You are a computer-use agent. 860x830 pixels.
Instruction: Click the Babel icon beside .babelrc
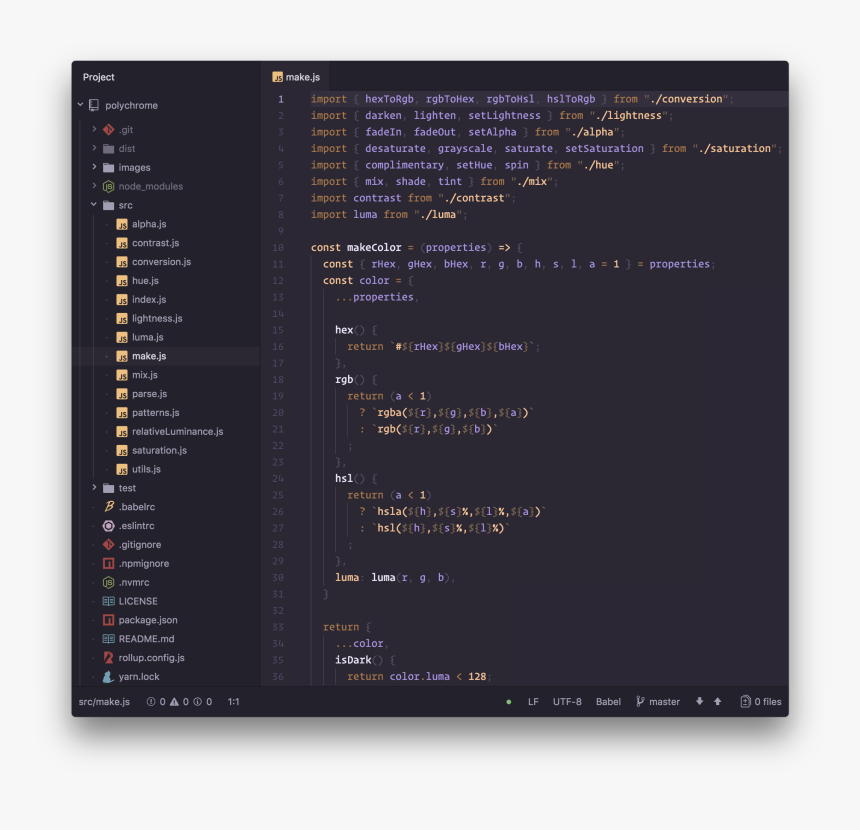pyautogui.click(x=109, y=507)
